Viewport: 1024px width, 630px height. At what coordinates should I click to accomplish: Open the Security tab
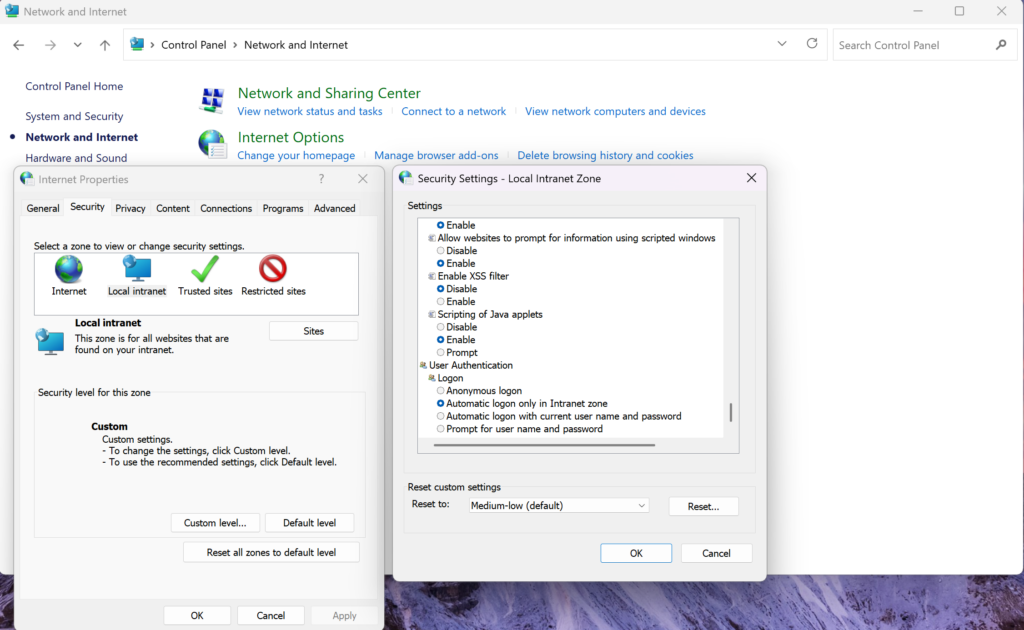point(87,207)
